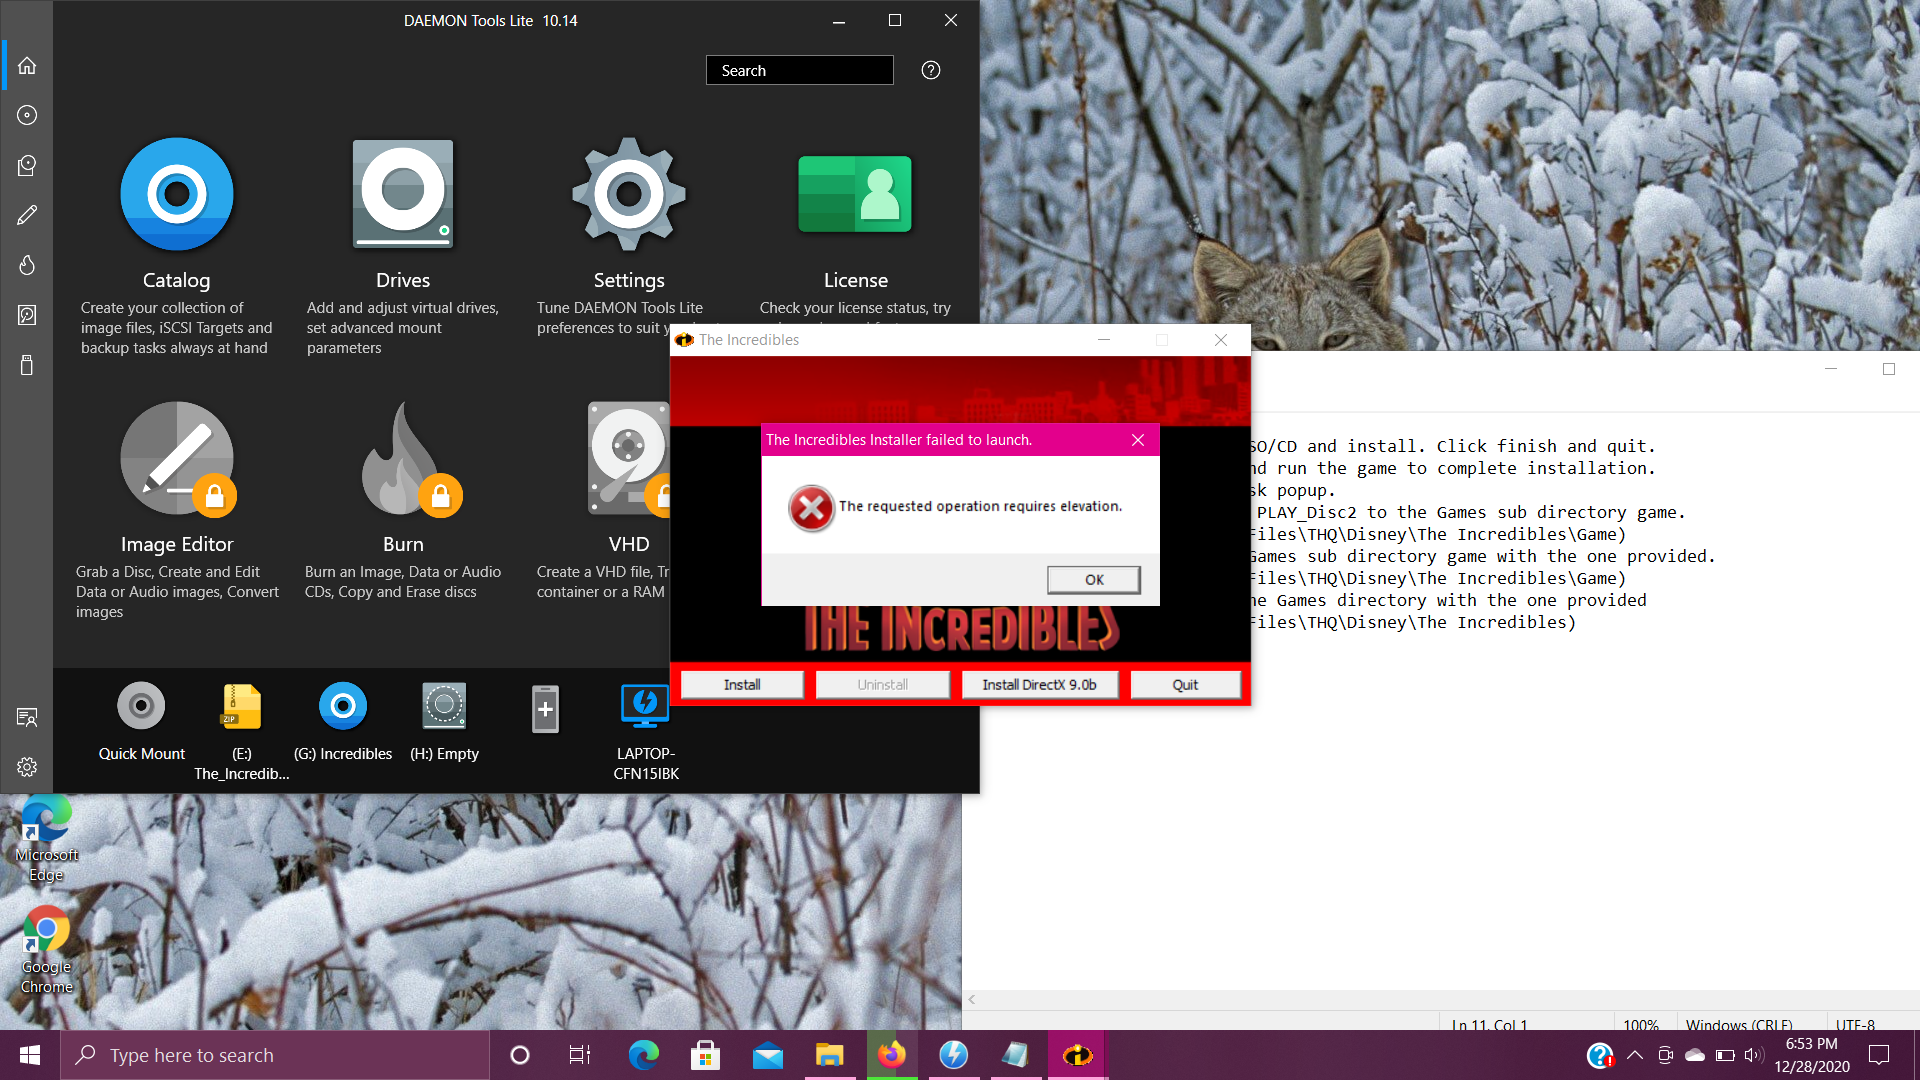Viewport: 1920px width, 1080px height.
Task: Open the locked Image Editor tile
Action: [x=177, y=510]
